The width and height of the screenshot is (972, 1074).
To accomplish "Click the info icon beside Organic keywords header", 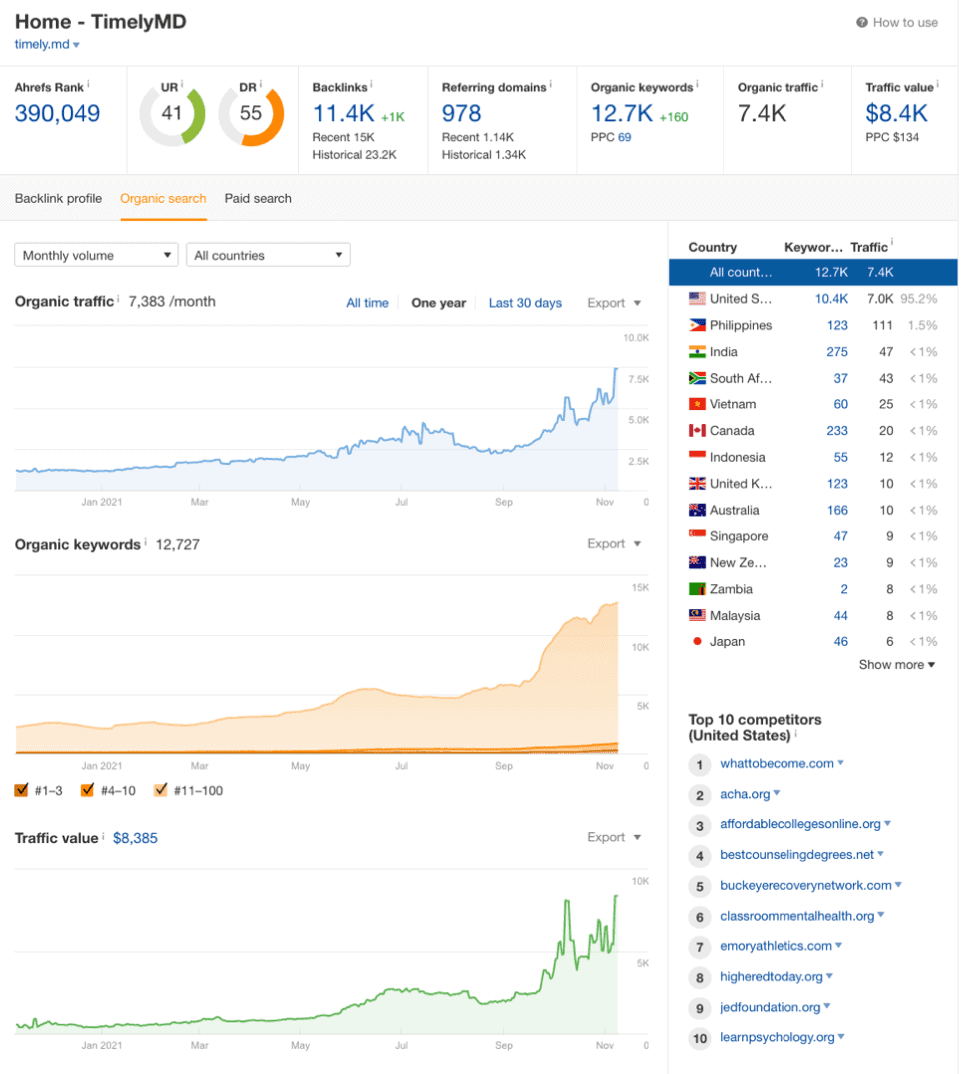I will [x=697, y=84].
